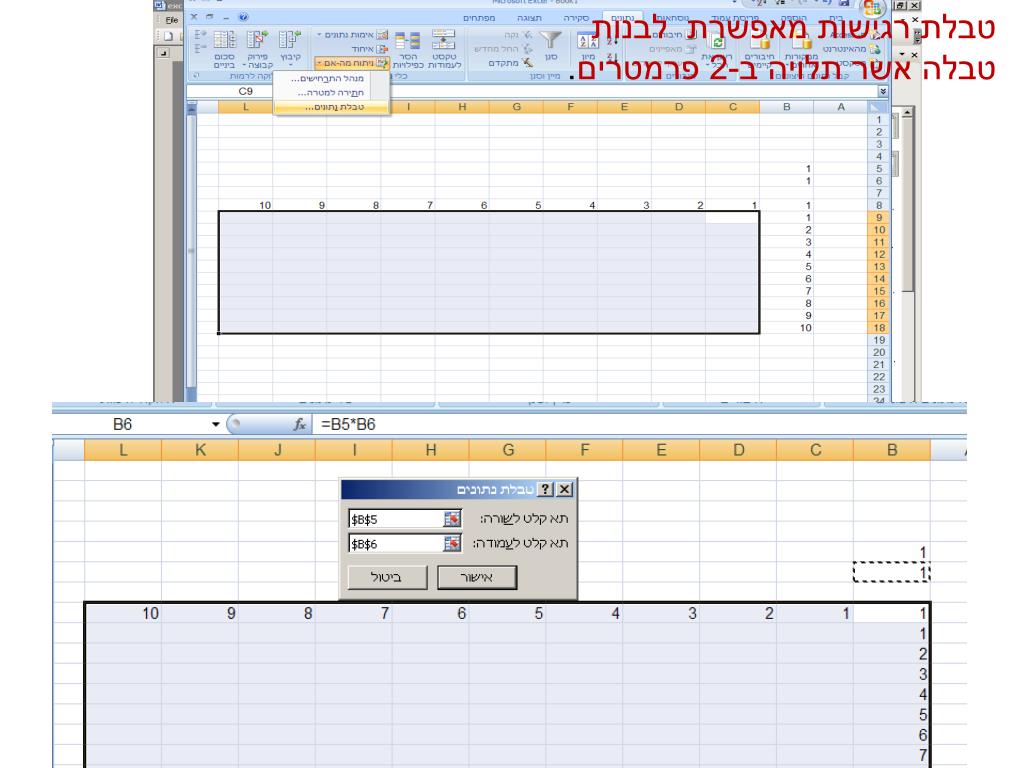Click the Refresh All green arrows icon
The width and height of the screenshot is (1024, 768).
point(718,42)
